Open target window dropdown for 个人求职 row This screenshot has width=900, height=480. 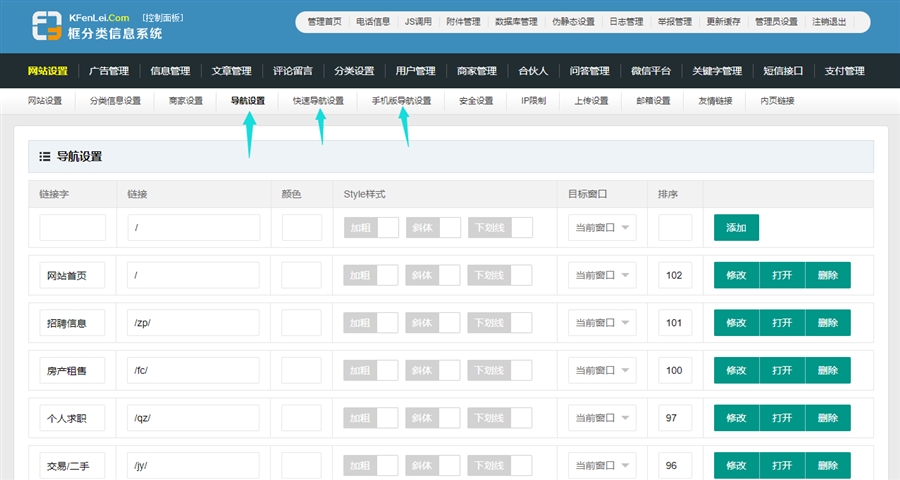pos(602,418)
